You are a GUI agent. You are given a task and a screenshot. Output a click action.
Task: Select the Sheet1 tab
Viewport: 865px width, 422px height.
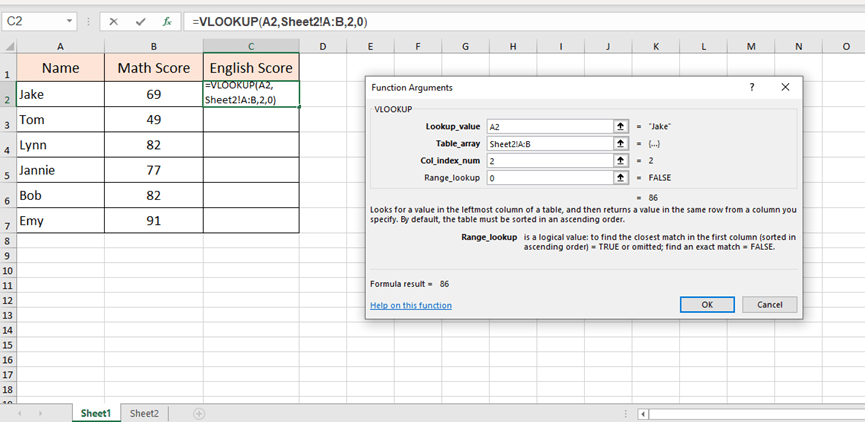coord(96,413)
